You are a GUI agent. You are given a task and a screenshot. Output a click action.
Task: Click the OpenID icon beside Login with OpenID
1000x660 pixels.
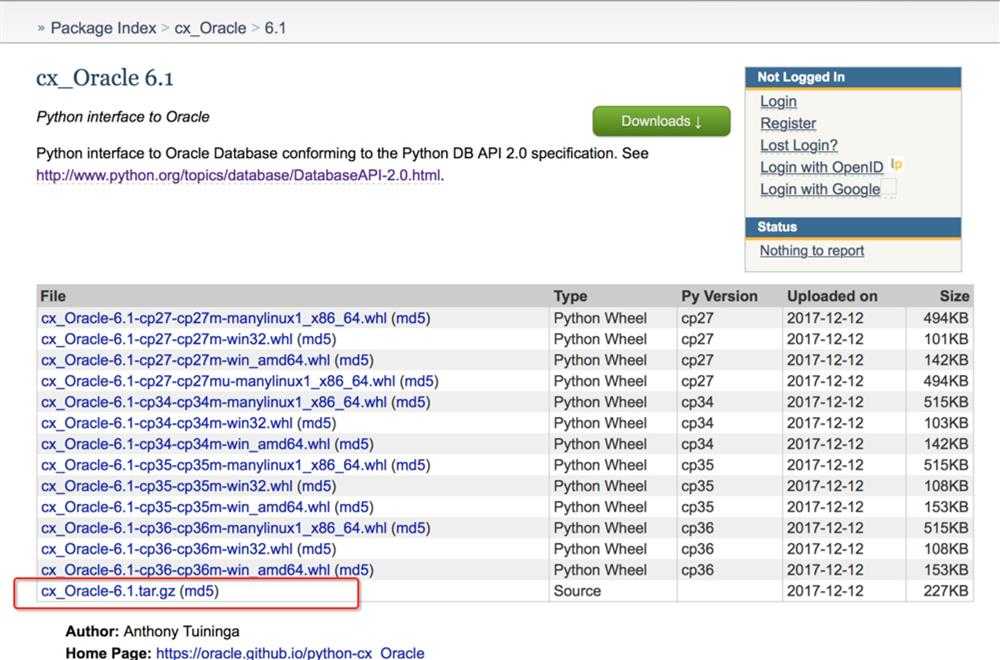point(896,165)
